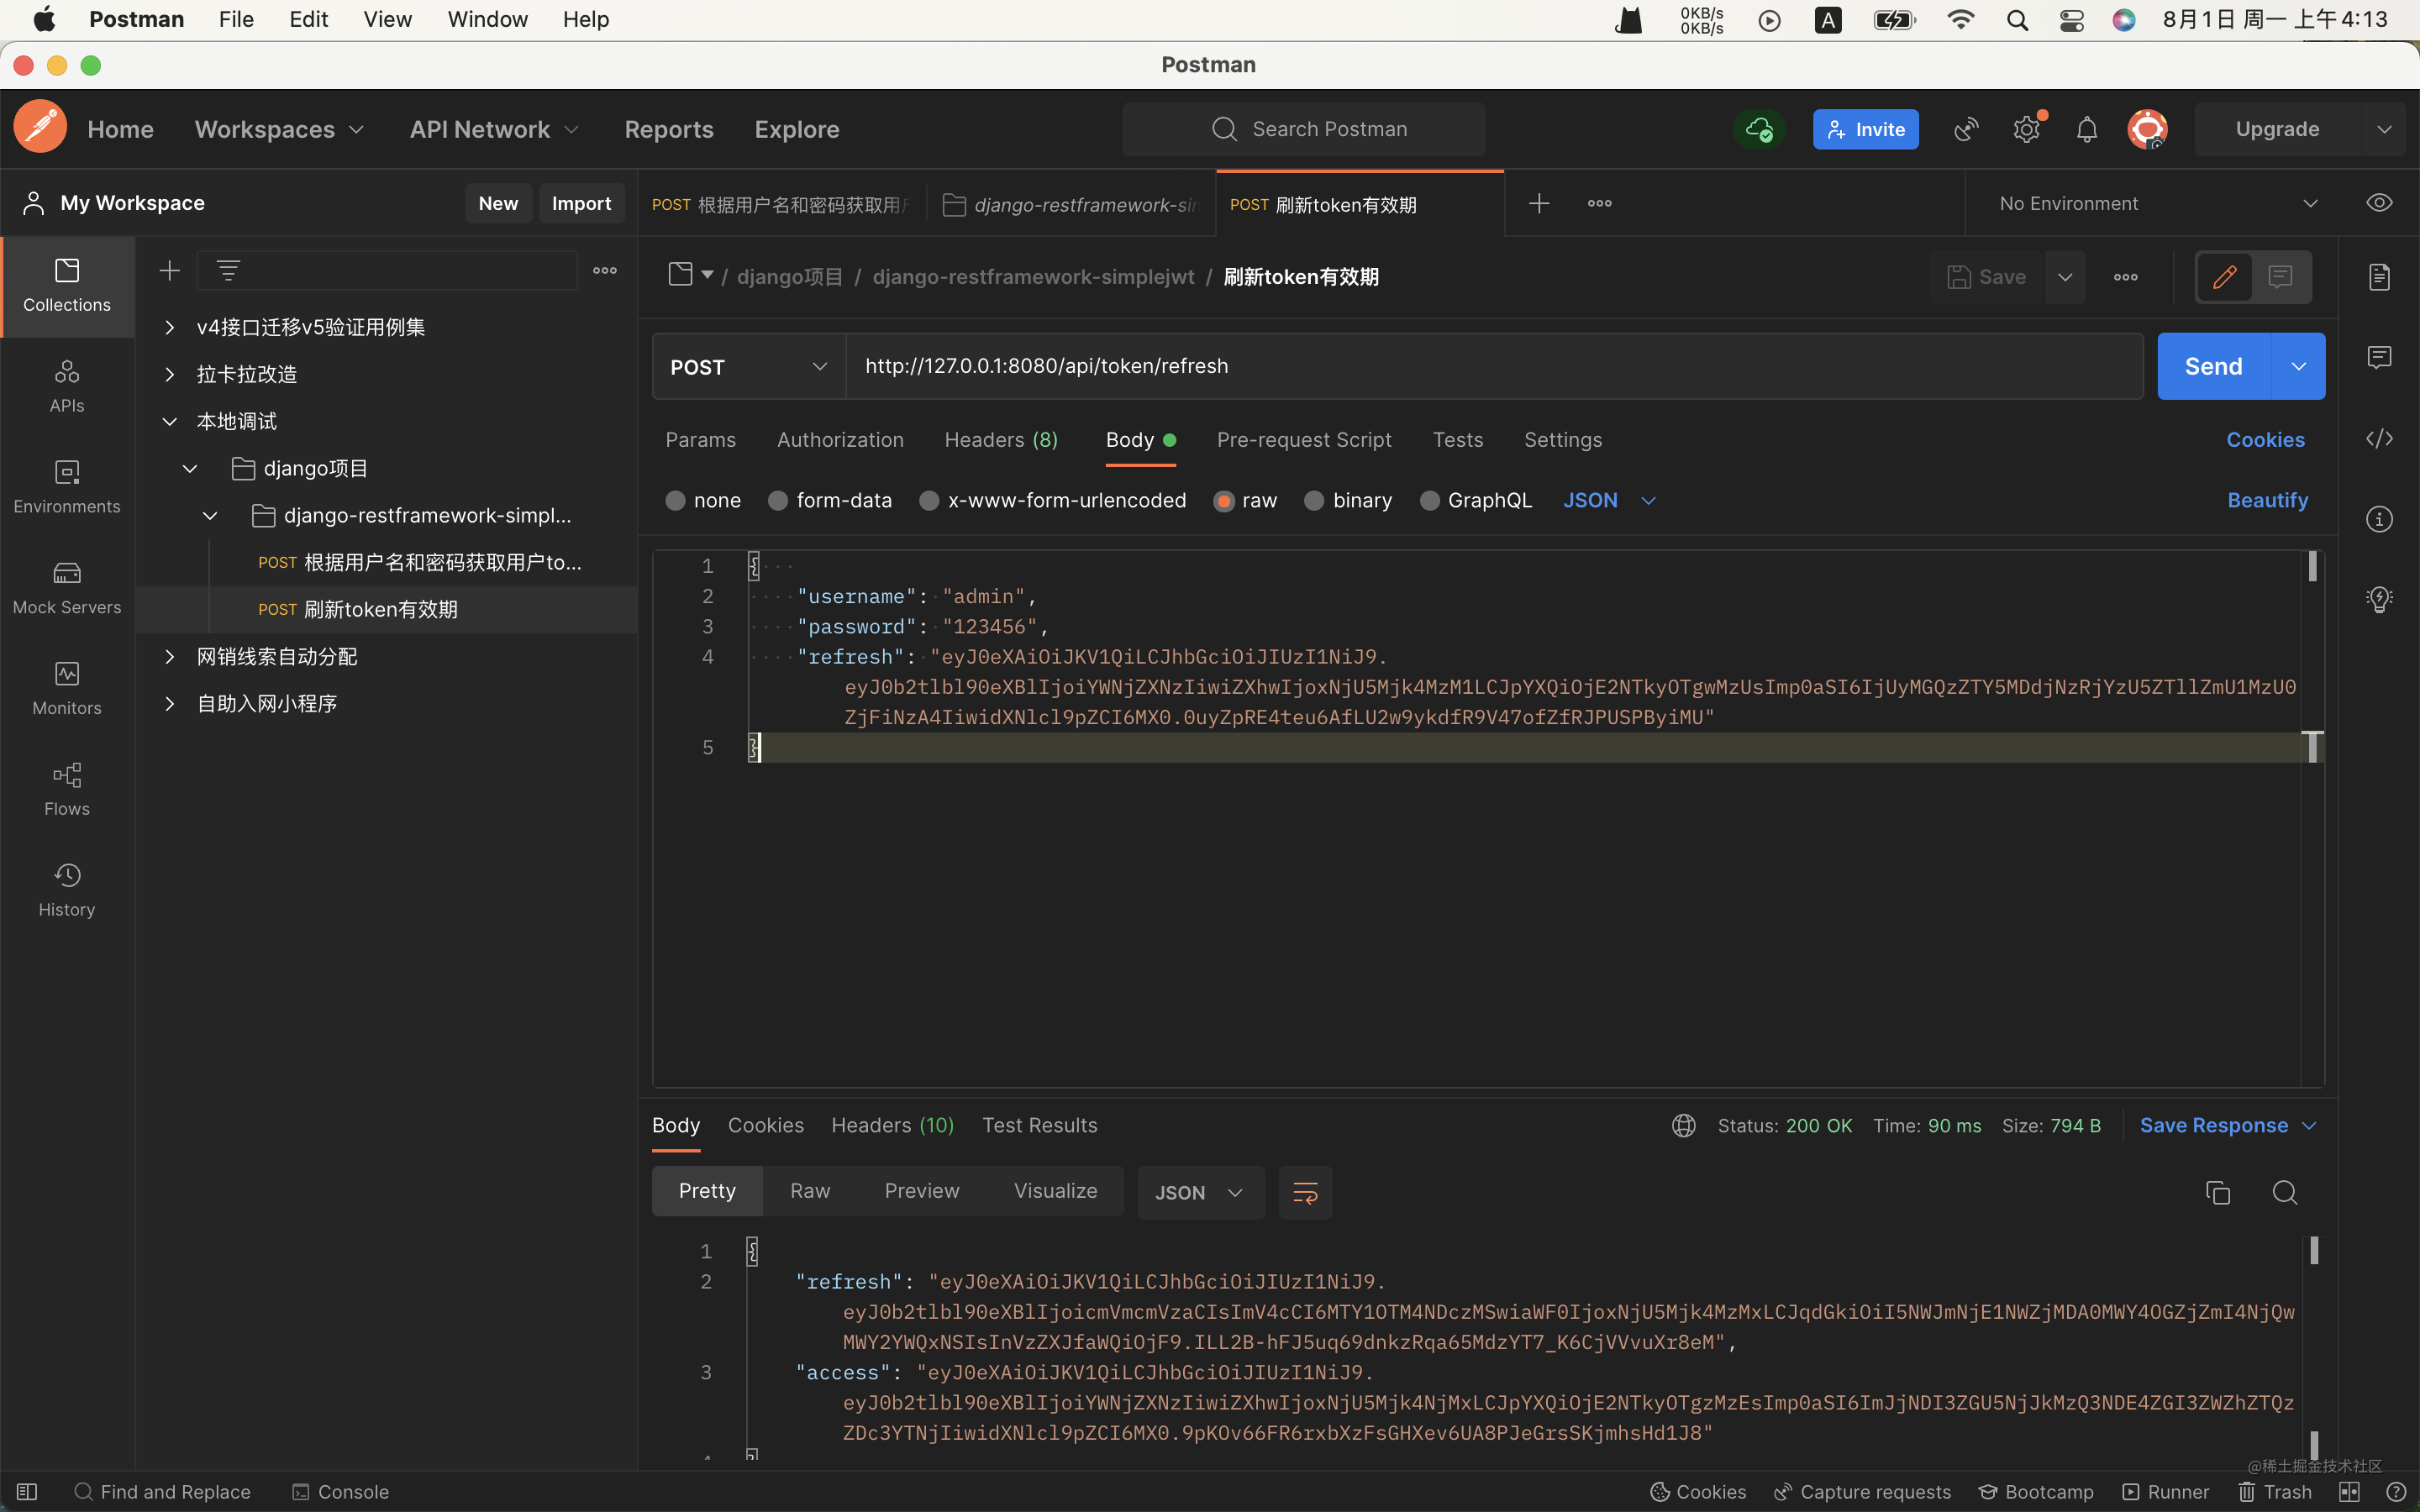The width and height of the screenshot is (2420, 1512).
Task: Open the No Environment selector
Action: pyautogui.click(x=2159, y=203)
